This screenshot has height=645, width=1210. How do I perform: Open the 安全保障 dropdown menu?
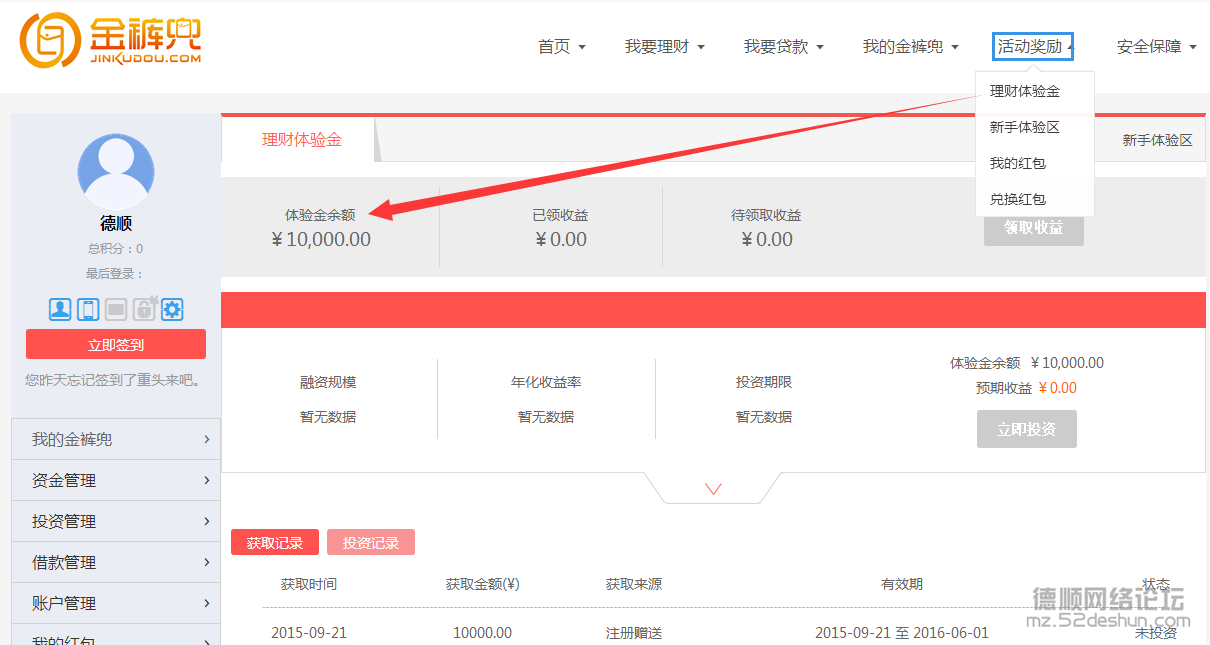pyautogui.click(x=1156, y=47)
